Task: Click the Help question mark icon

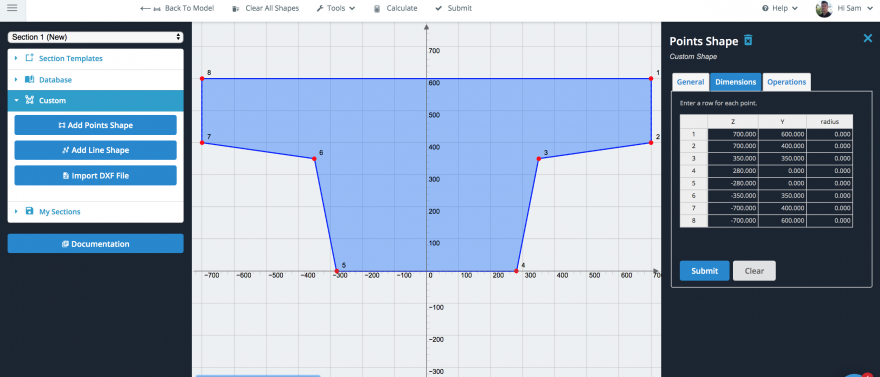Action: [x=765, y=8]
